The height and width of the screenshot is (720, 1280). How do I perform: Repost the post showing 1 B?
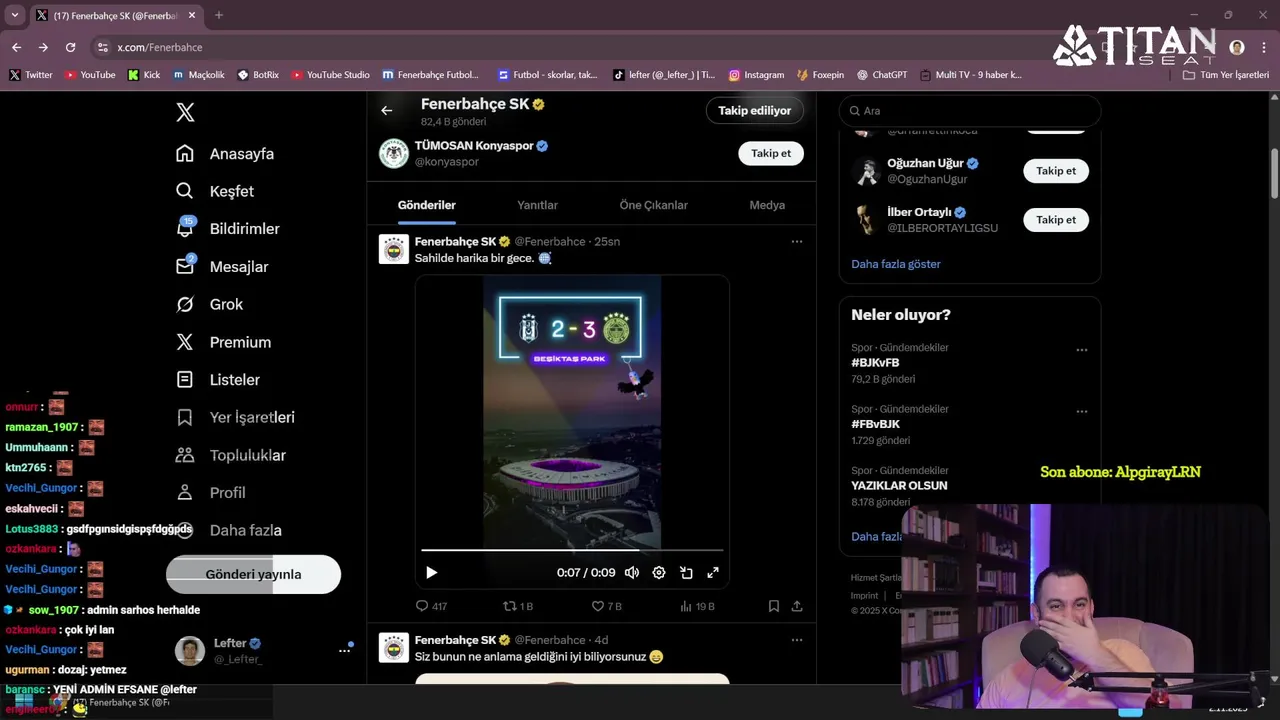(x=518, y=606)
